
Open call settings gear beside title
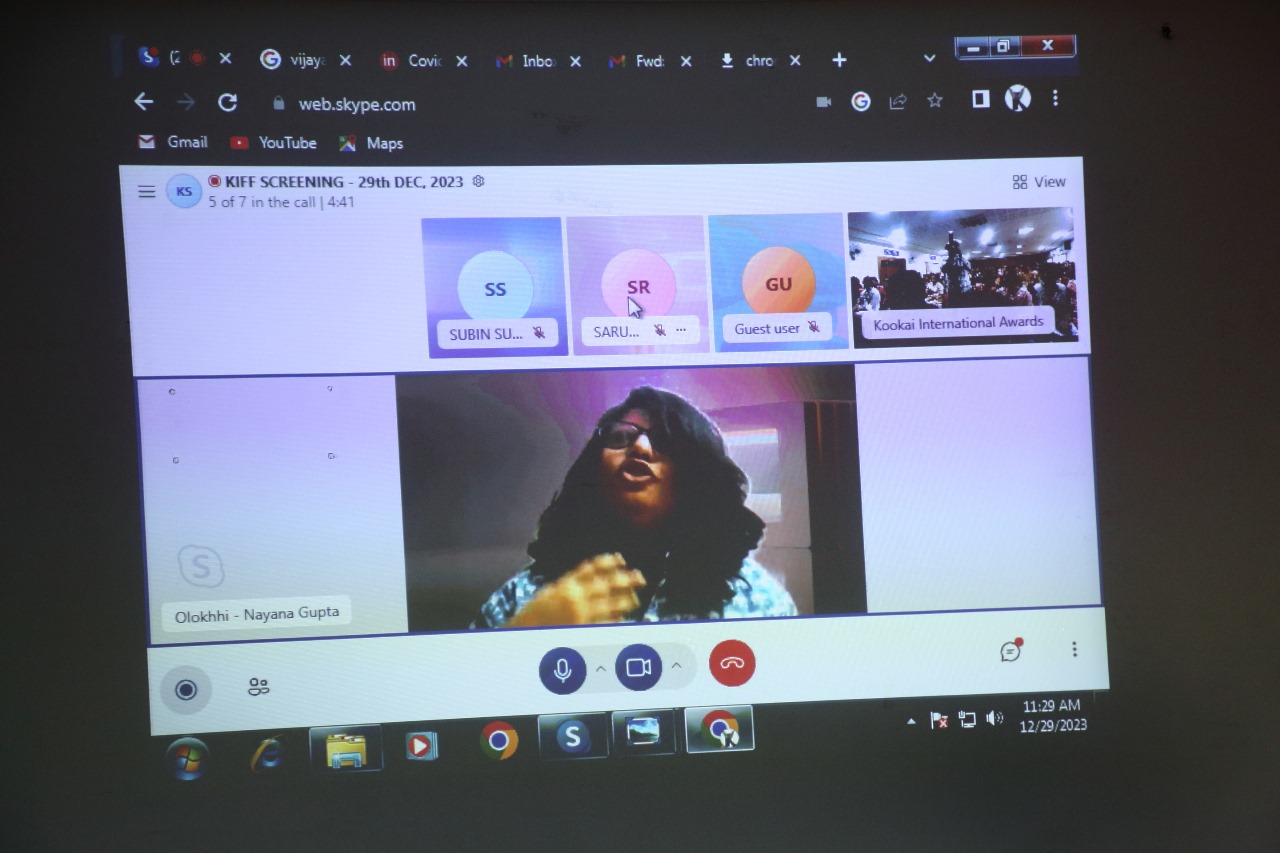[x=478, y=181]
